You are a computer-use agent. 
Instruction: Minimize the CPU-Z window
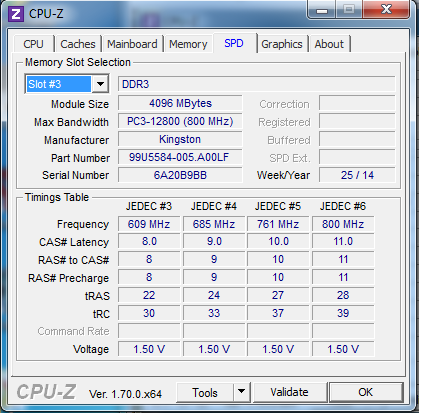(322, 10)
